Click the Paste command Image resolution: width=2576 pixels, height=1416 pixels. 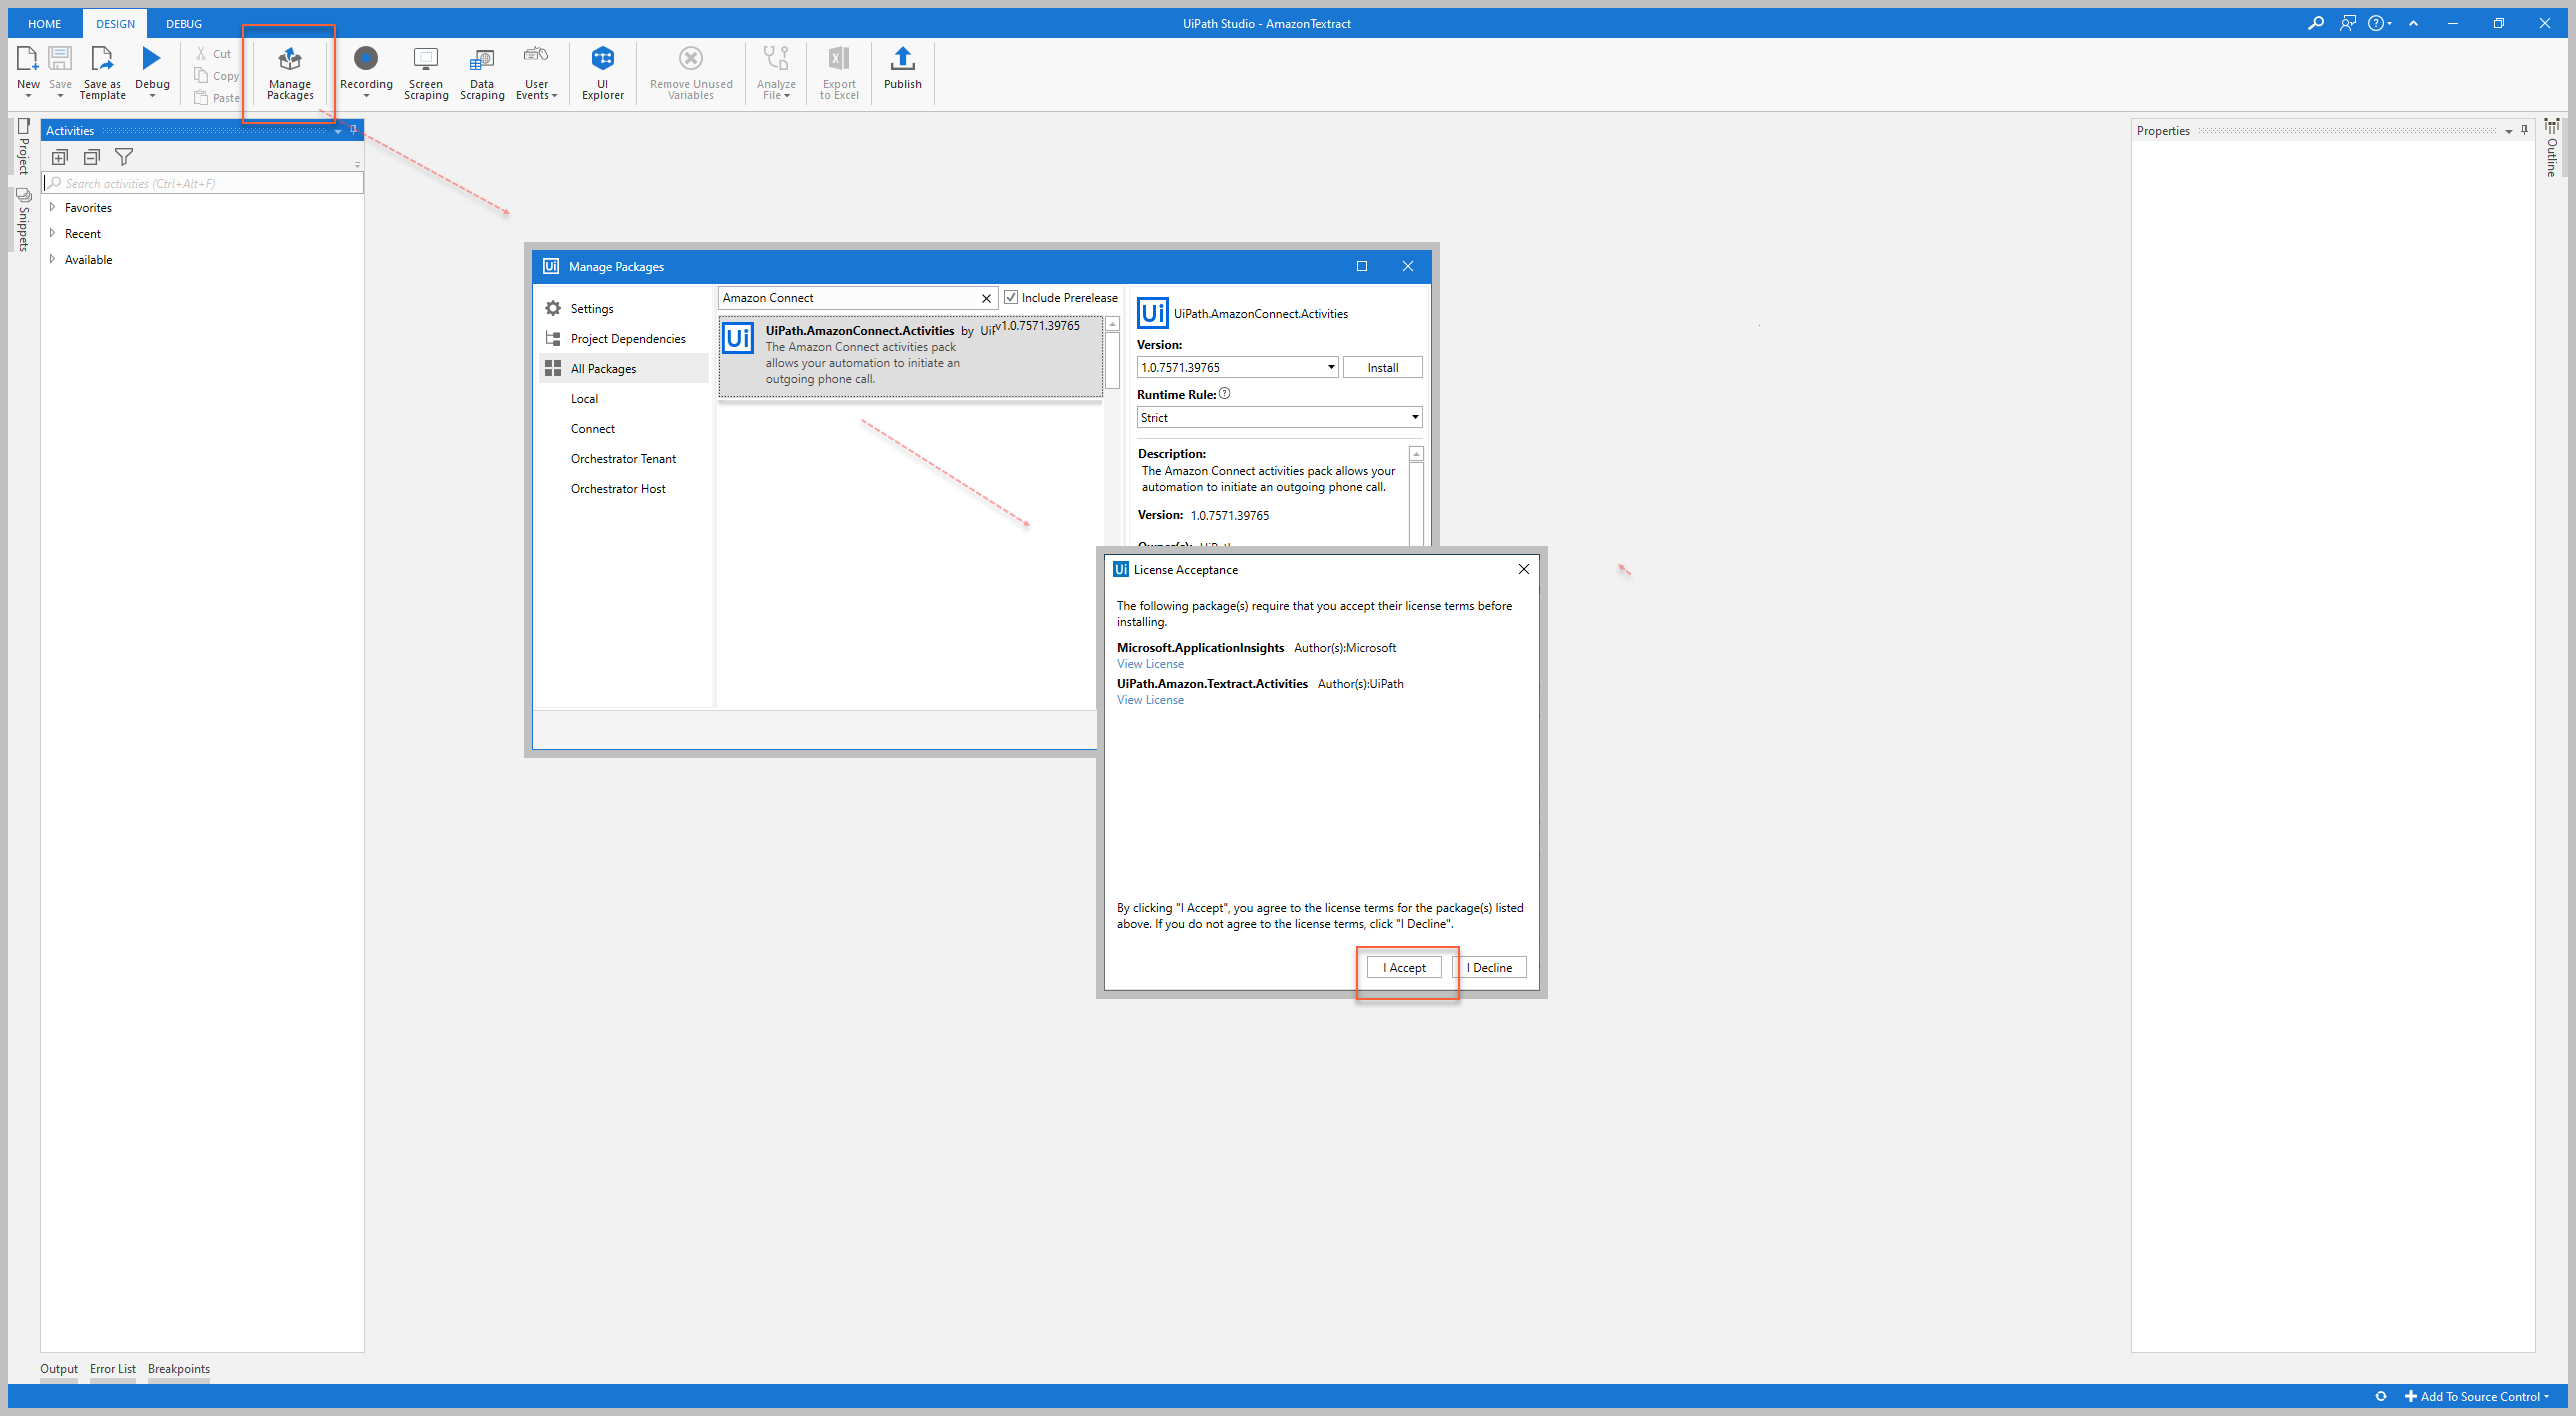pyautogui.click(x=217, y=98)
